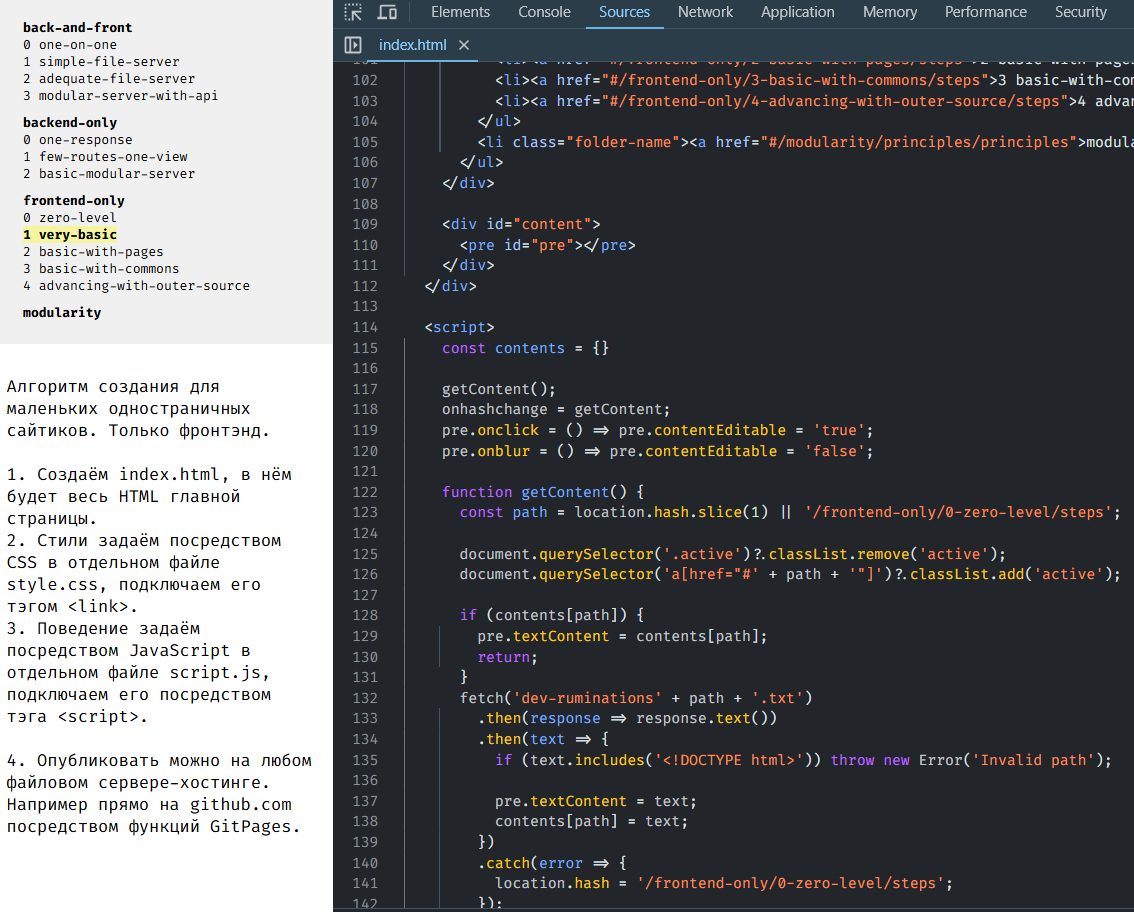Click 'return;' on line 130
The image size is (1134, 912).
point(508,657)
